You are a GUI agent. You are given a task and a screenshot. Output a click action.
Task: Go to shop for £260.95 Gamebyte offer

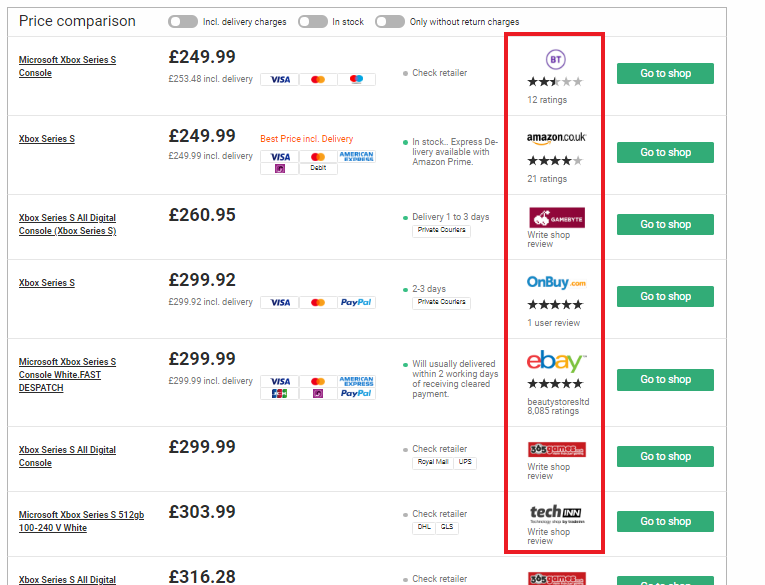click(665, 224)
